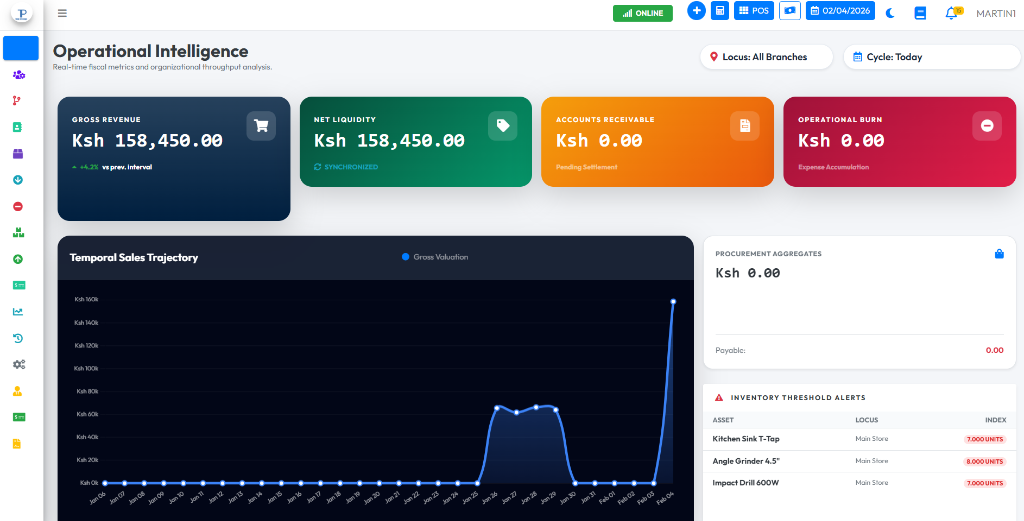Click the Operational Intelligence heading
This screenshot has width=1024, height=521.
150,51
